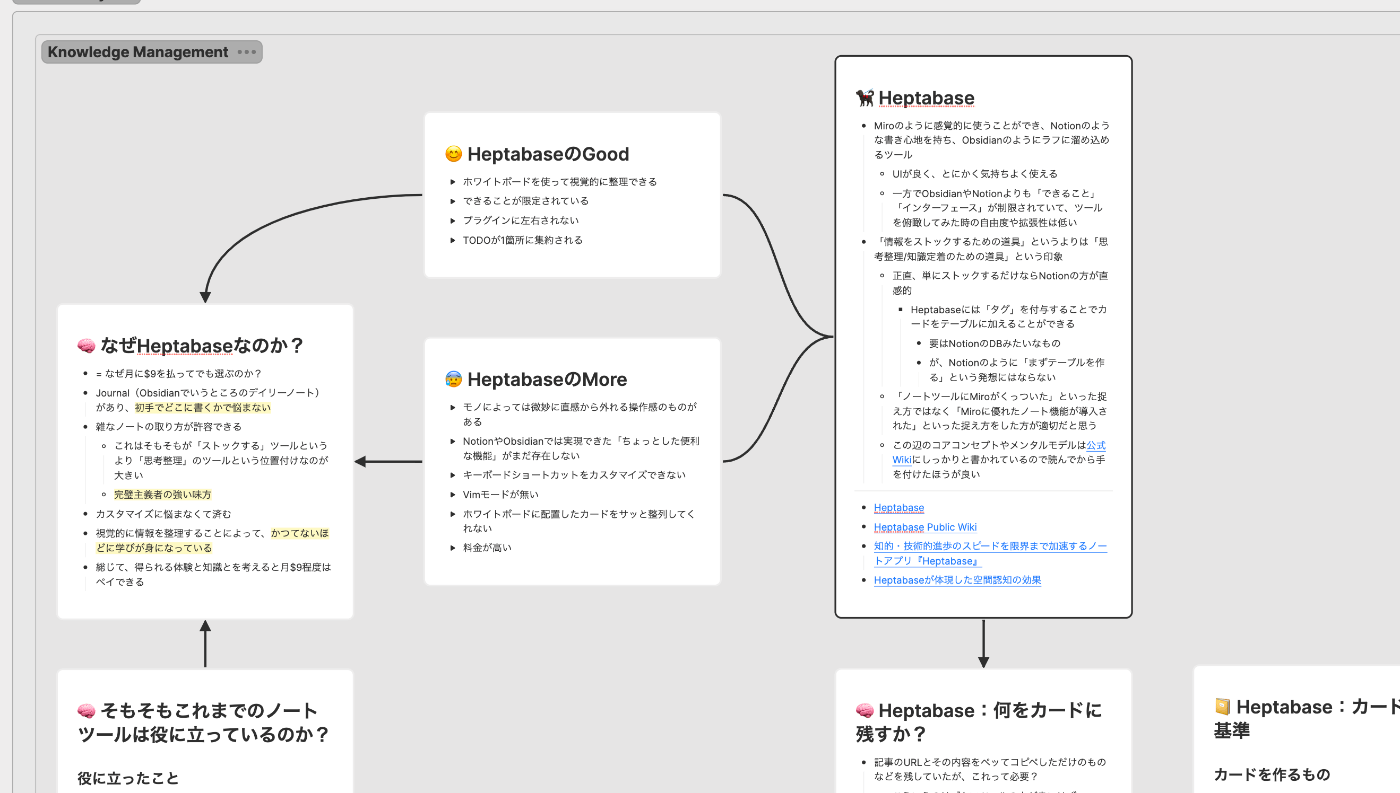Click the brain emoji beside そもそもこれまでのノート title
Image resolution: width=1400 pixels, height=793 pixels.
86,711
